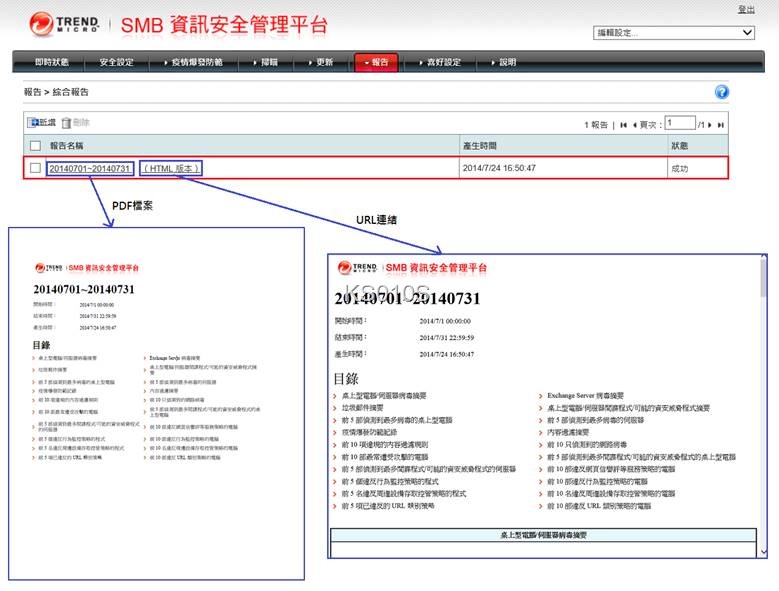The height and width of the screenshot is (591, 779).
Task: Select the highlighted 報告 menu tab
Action: pos(376,62)
